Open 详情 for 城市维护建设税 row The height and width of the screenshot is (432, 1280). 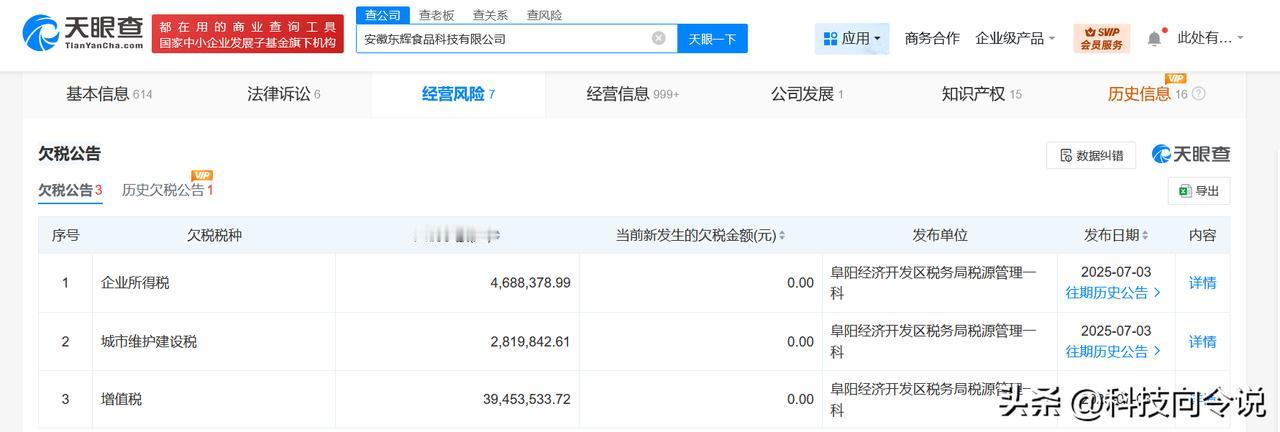pyautogui.click(x=1202, y=342)
